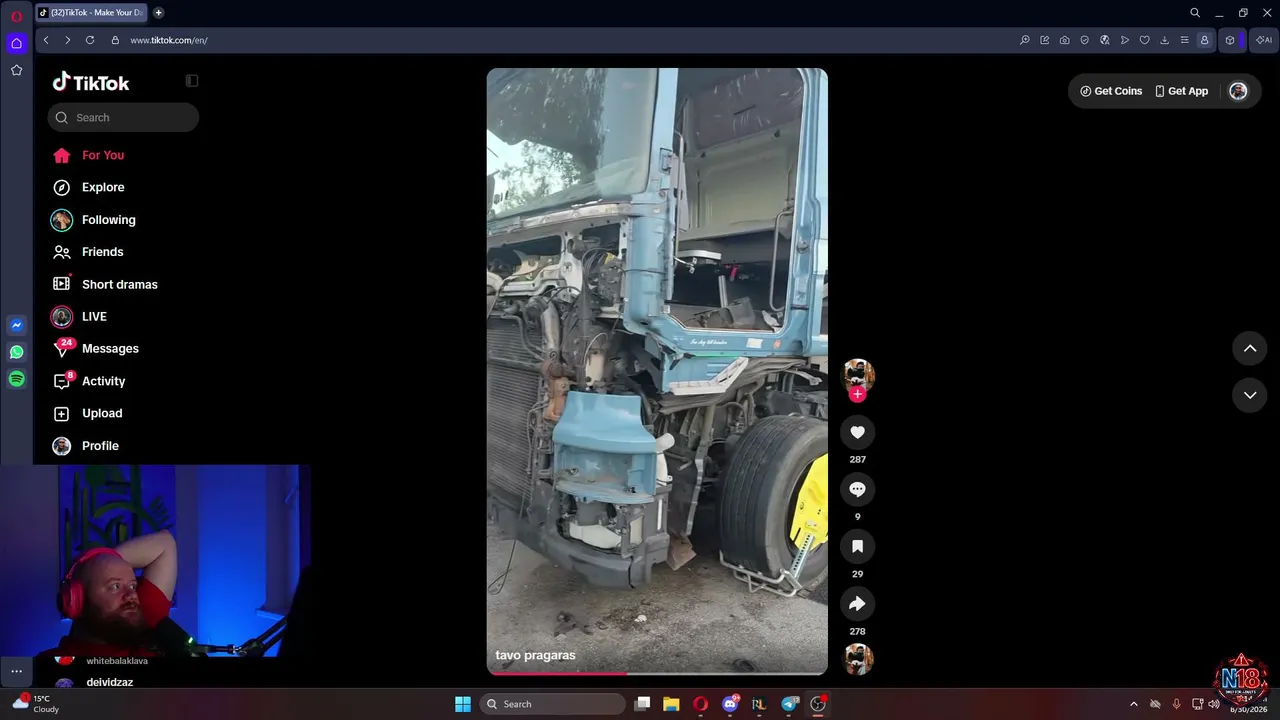This screenshot has height=720, width=1280.
Task: Open Messages with 24 unread
Action: 110,349
